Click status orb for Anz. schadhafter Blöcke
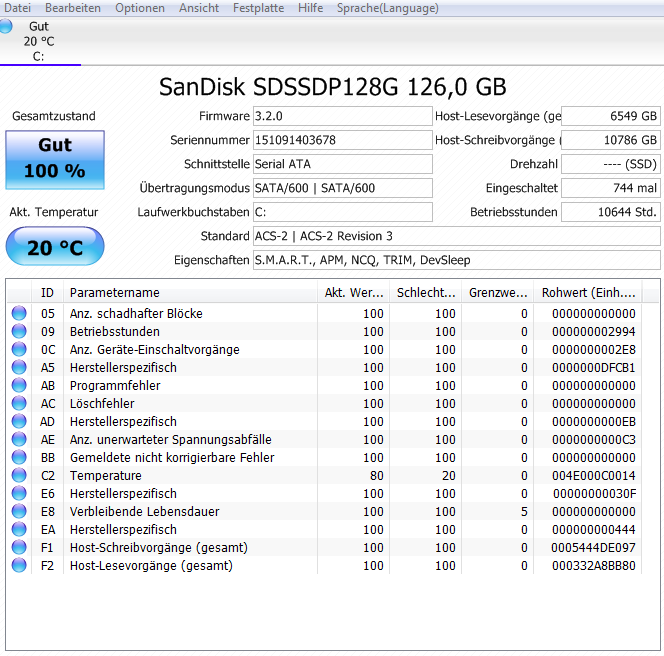The image size is (664, 656). pos(19,313)
